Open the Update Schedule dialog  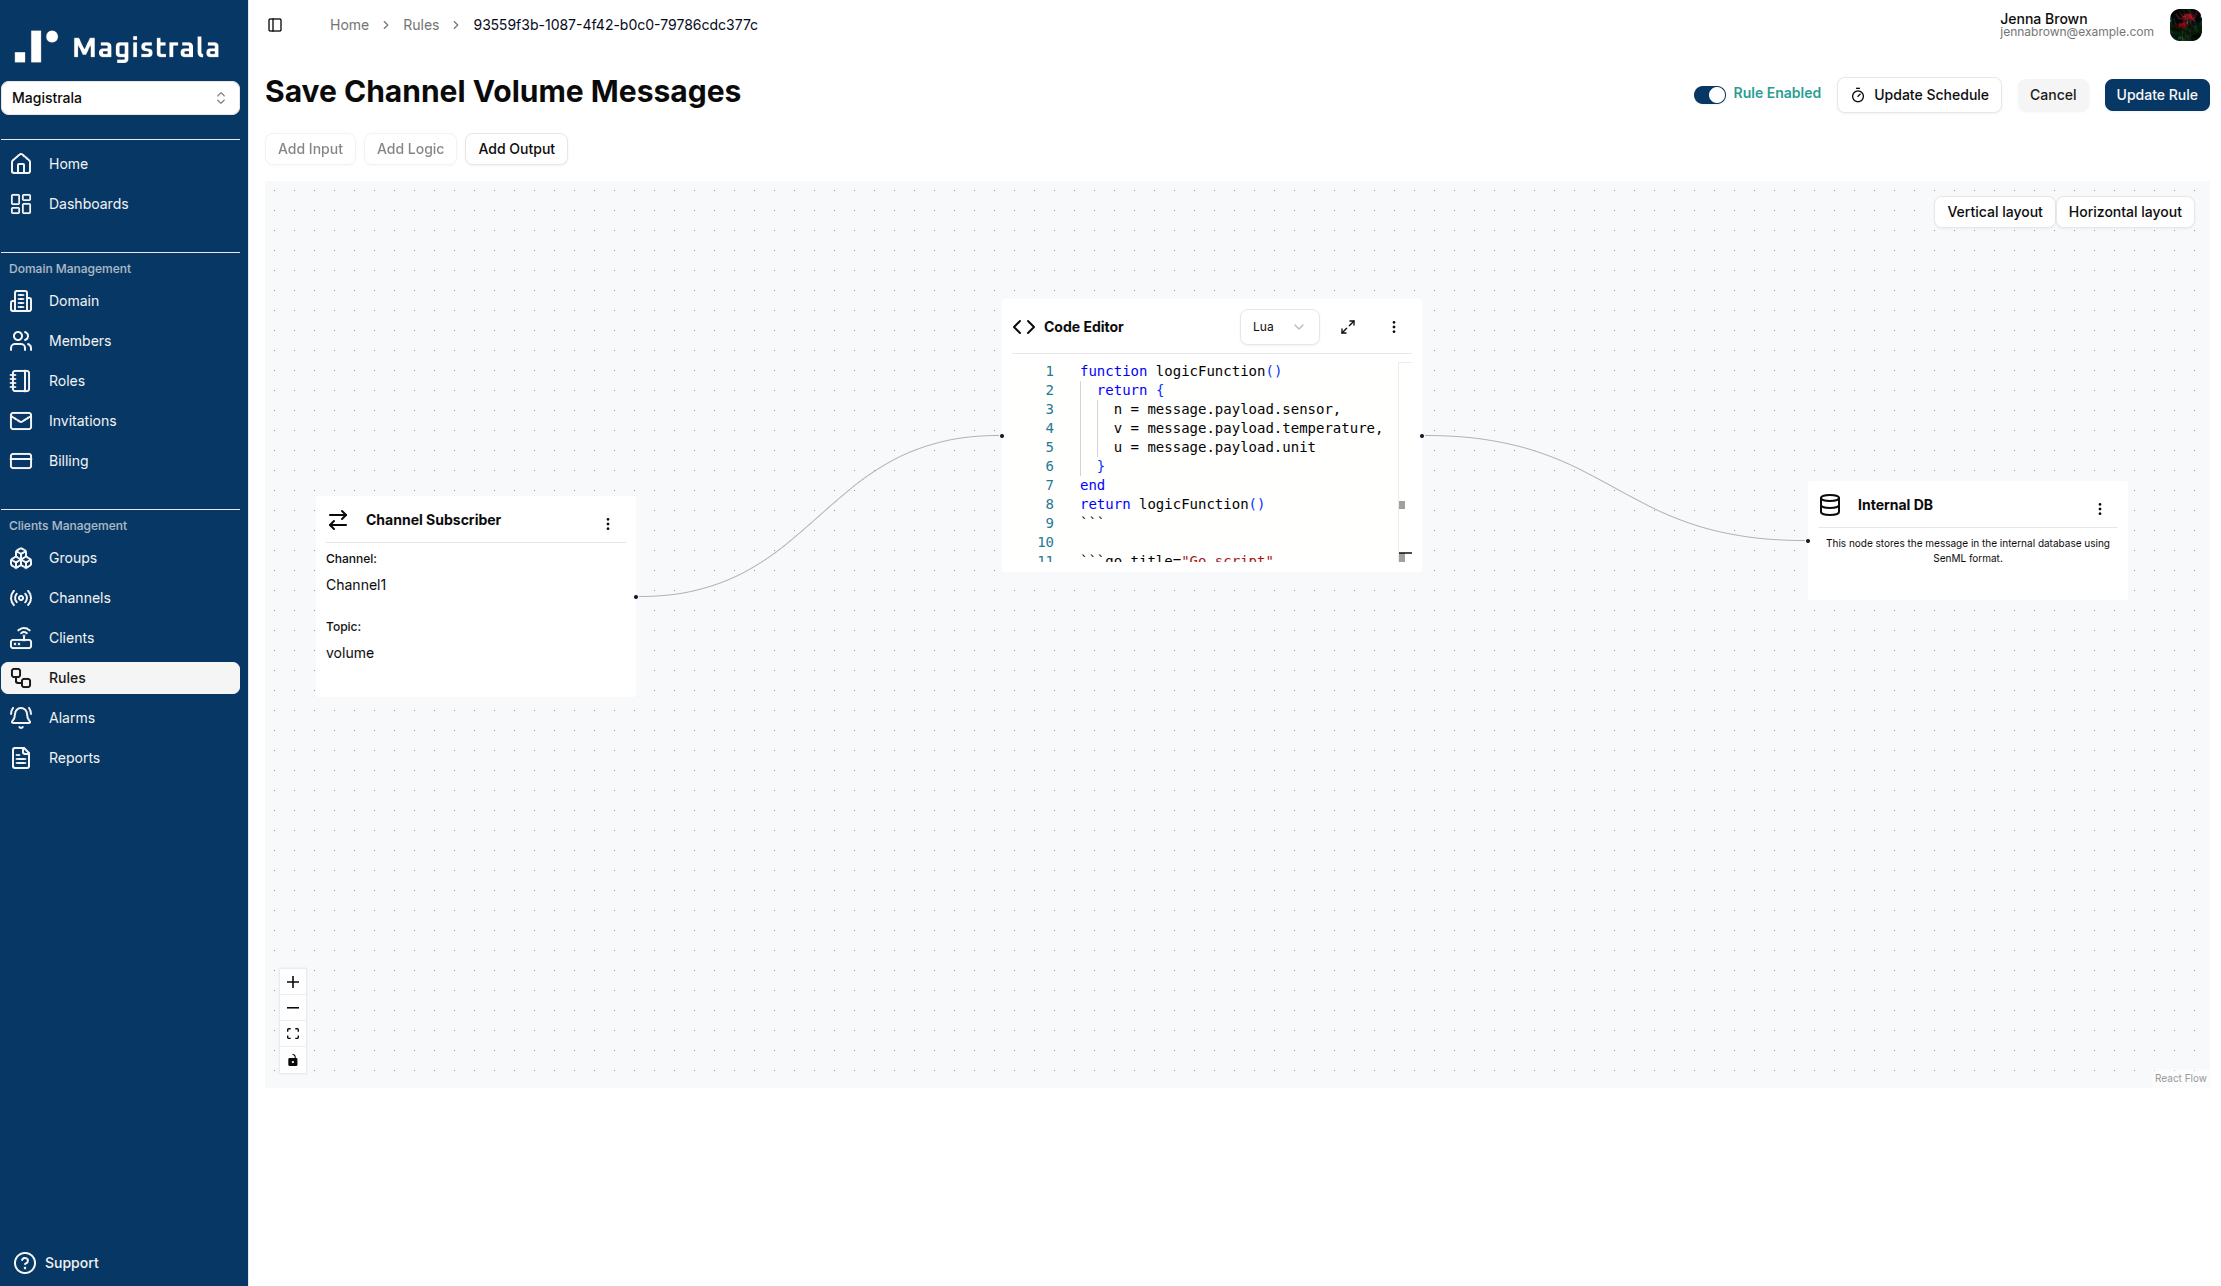coord(1919,94)
